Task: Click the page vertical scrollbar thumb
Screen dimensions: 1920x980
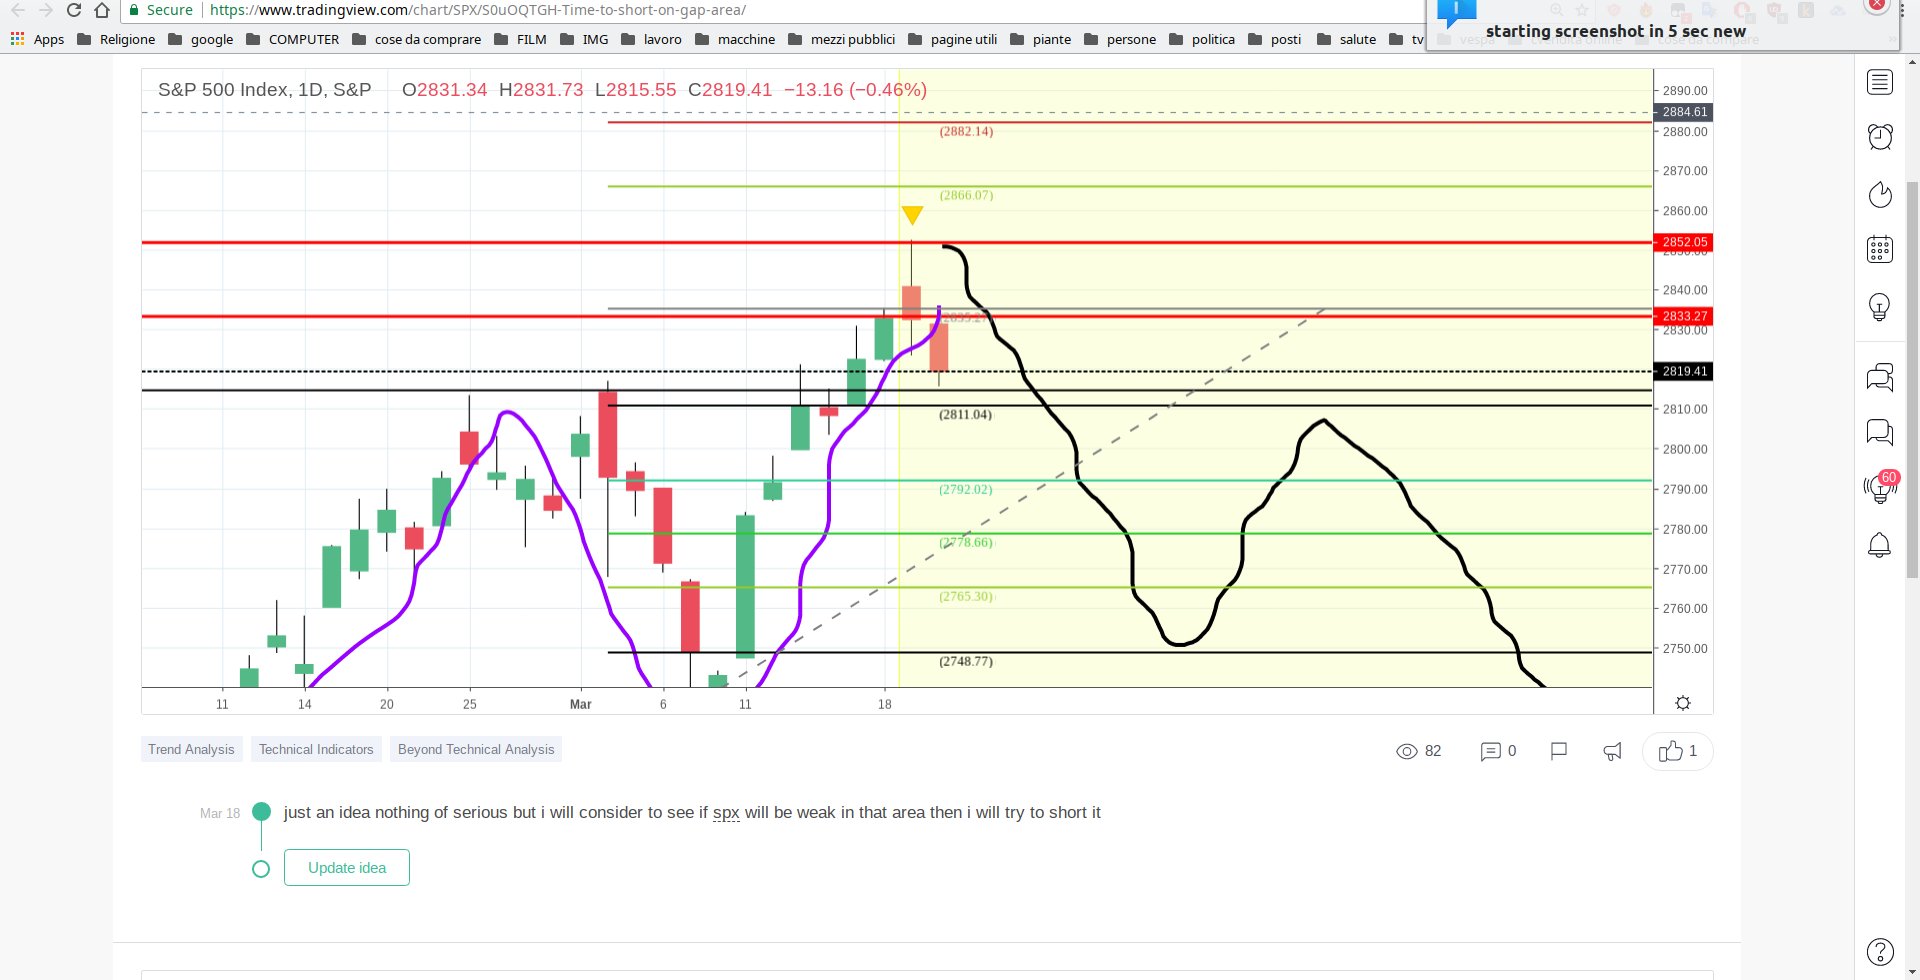Action: point(1912,380)
